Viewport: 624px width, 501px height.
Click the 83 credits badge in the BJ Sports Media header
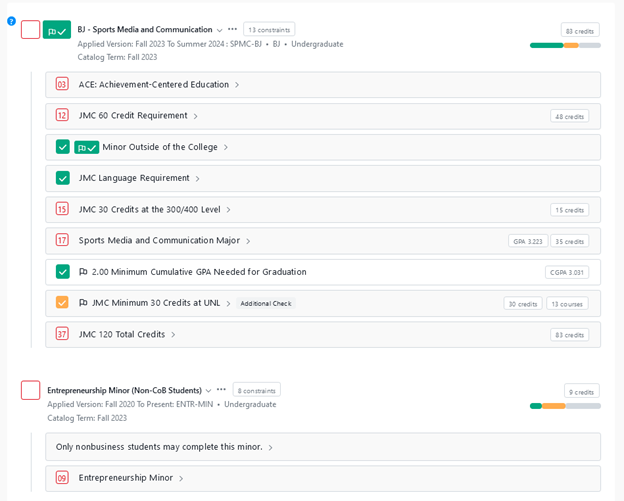pos(580,31)
